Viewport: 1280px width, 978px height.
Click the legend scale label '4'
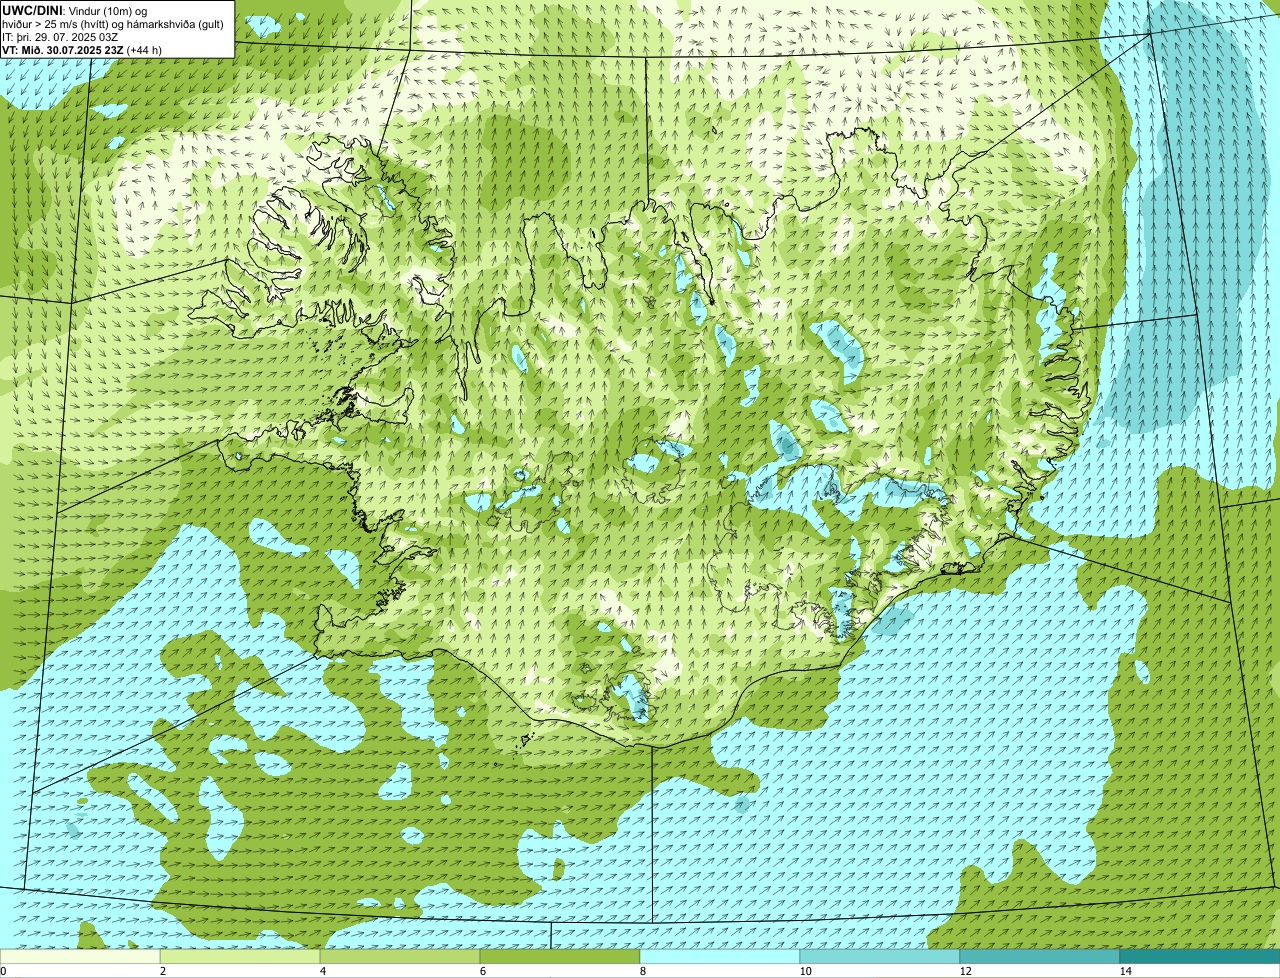point(322,971)
